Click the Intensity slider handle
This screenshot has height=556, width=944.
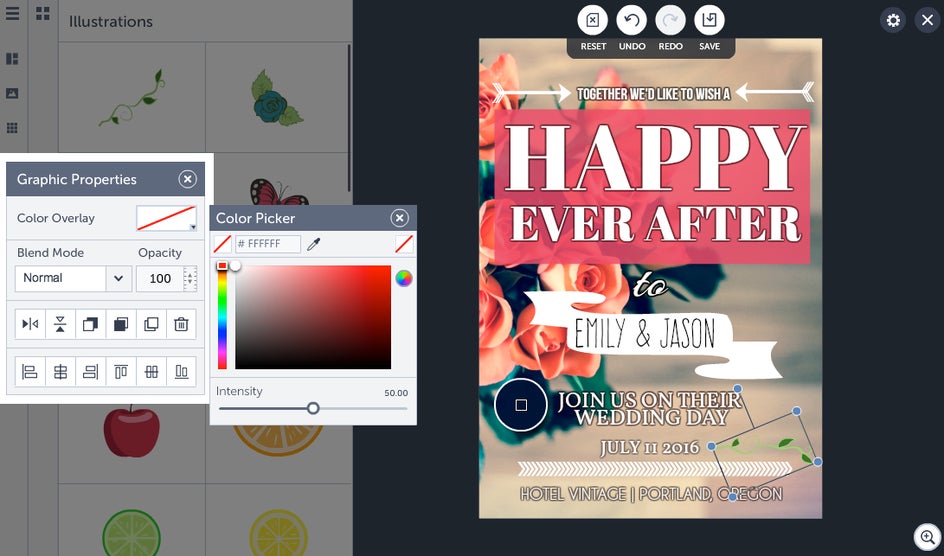313,409
